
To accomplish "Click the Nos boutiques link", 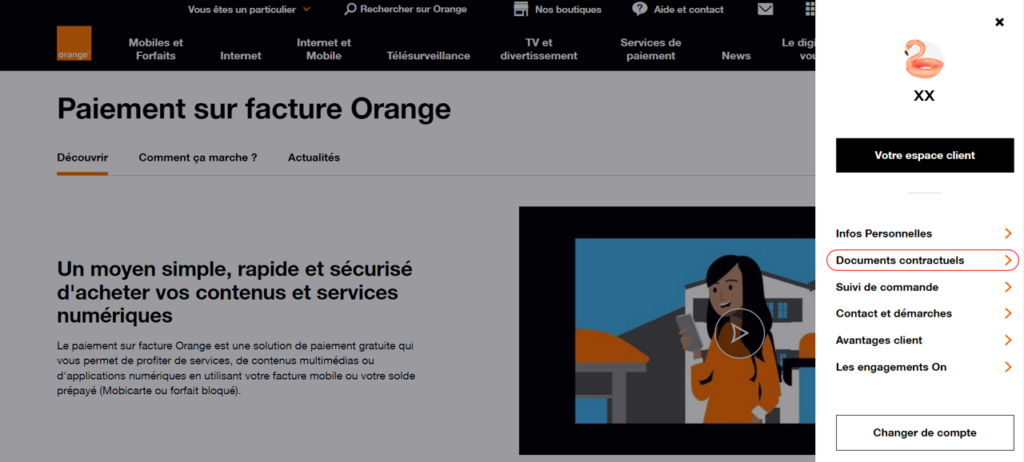I will point(568,9).
